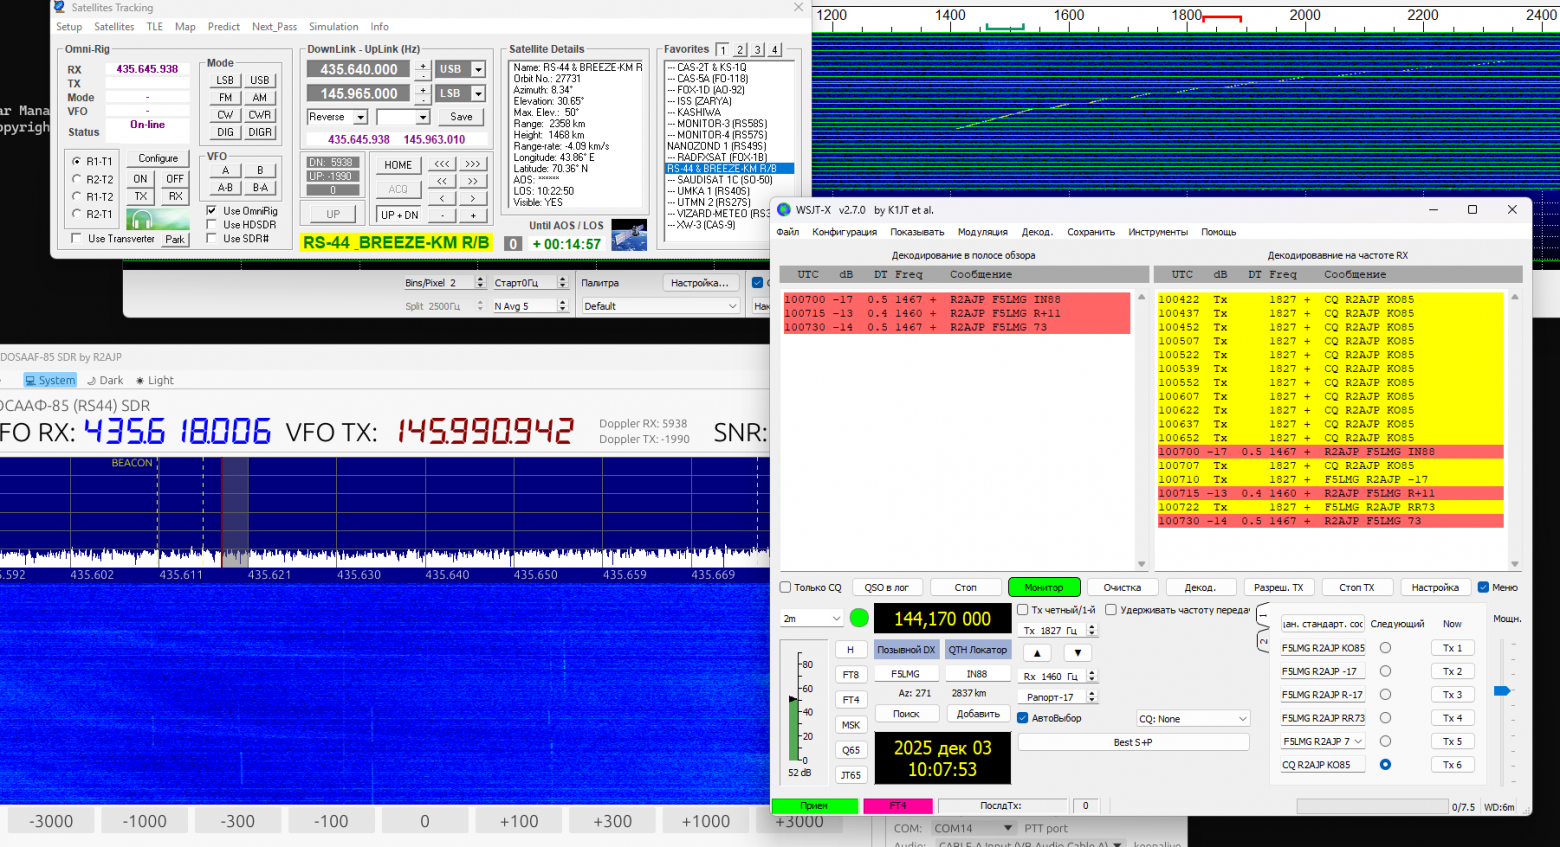Open the Конфигурация menu in WSJT-X
Screen dimensions: 1560x847
pos(844,232)
